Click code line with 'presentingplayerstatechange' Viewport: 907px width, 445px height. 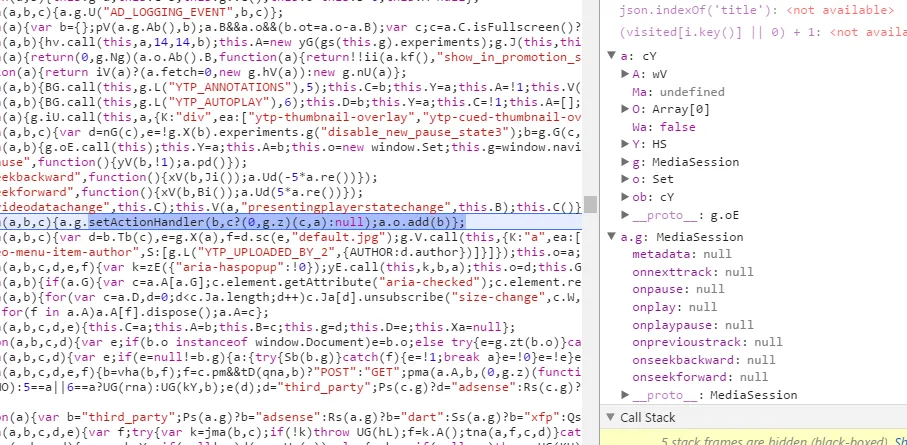coord(291,207)
